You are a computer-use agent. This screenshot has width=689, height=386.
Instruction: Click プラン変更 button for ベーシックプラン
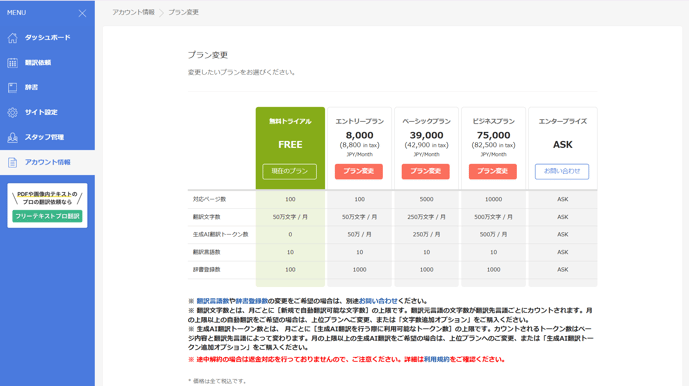pyautogui.click(x=425, y=171)
